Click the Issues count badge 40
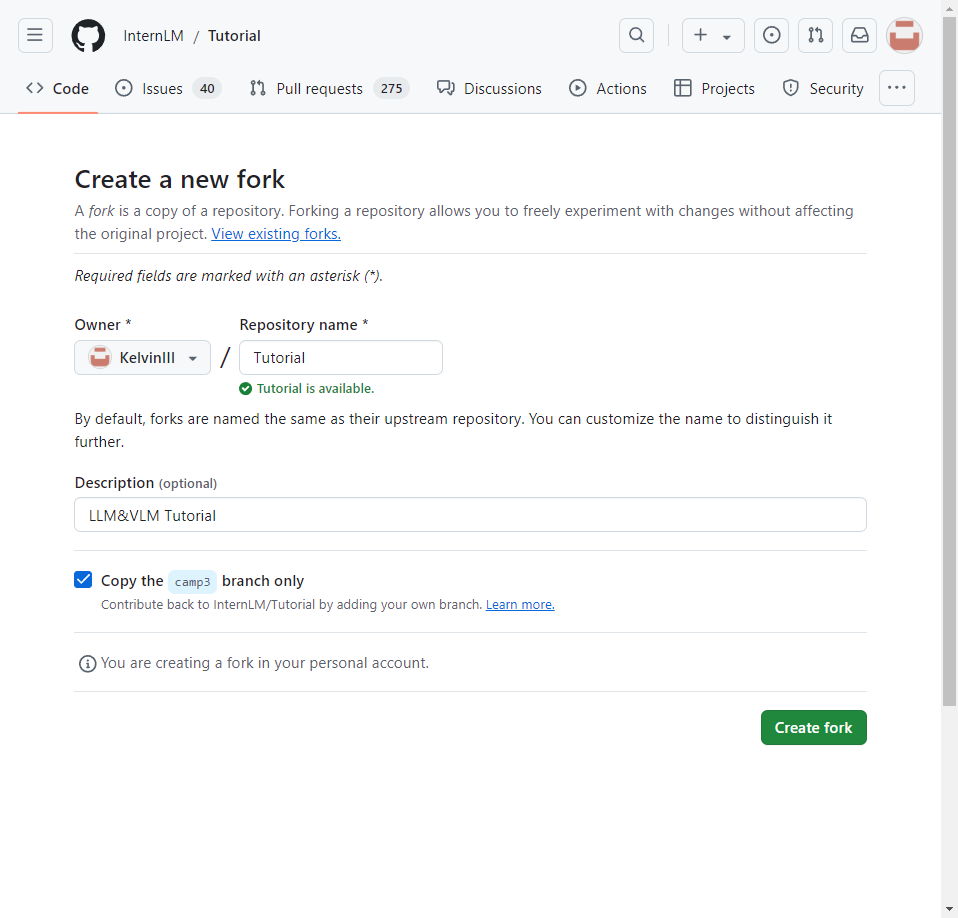The image size is (958, 918). [x=207, y=89]
